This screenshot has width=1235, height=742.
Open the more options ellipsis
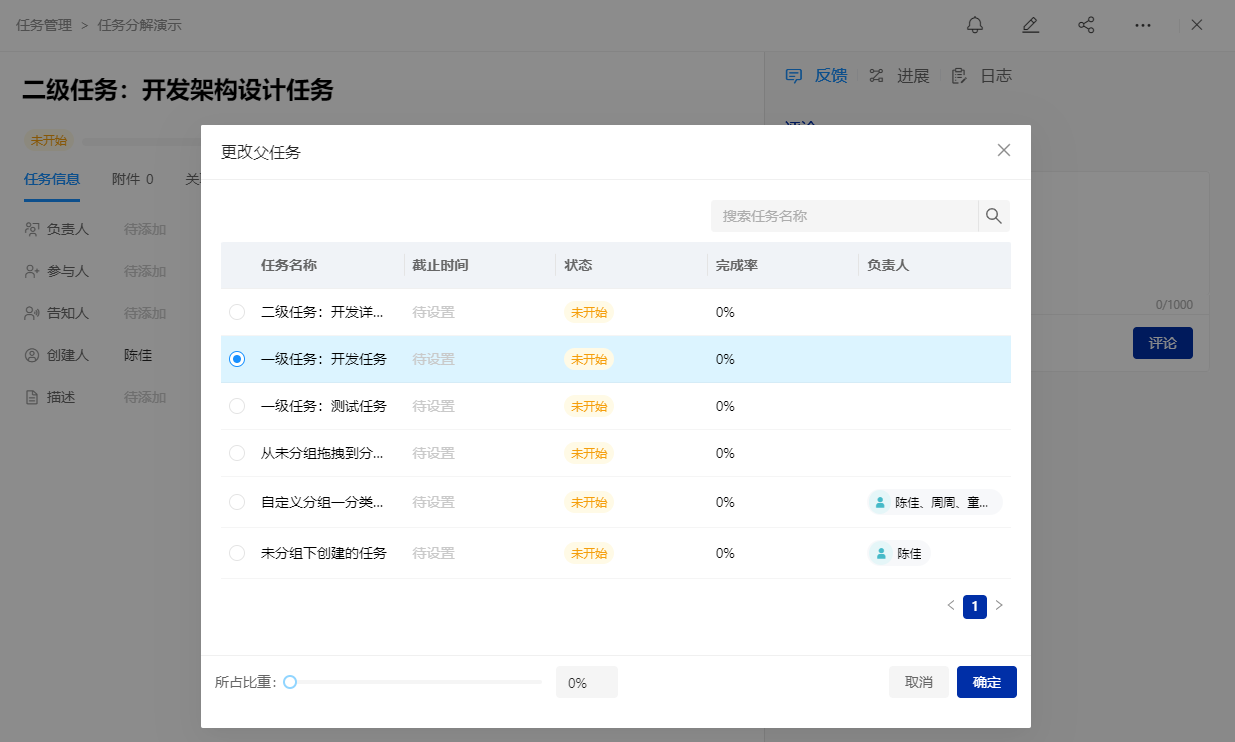[x=1143, y=25]
